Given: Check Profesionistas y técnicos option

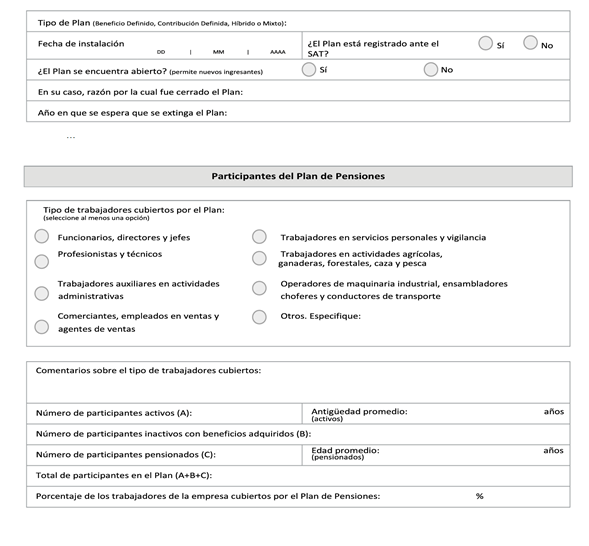Looking at the screenshot, I should click(42, 261).
